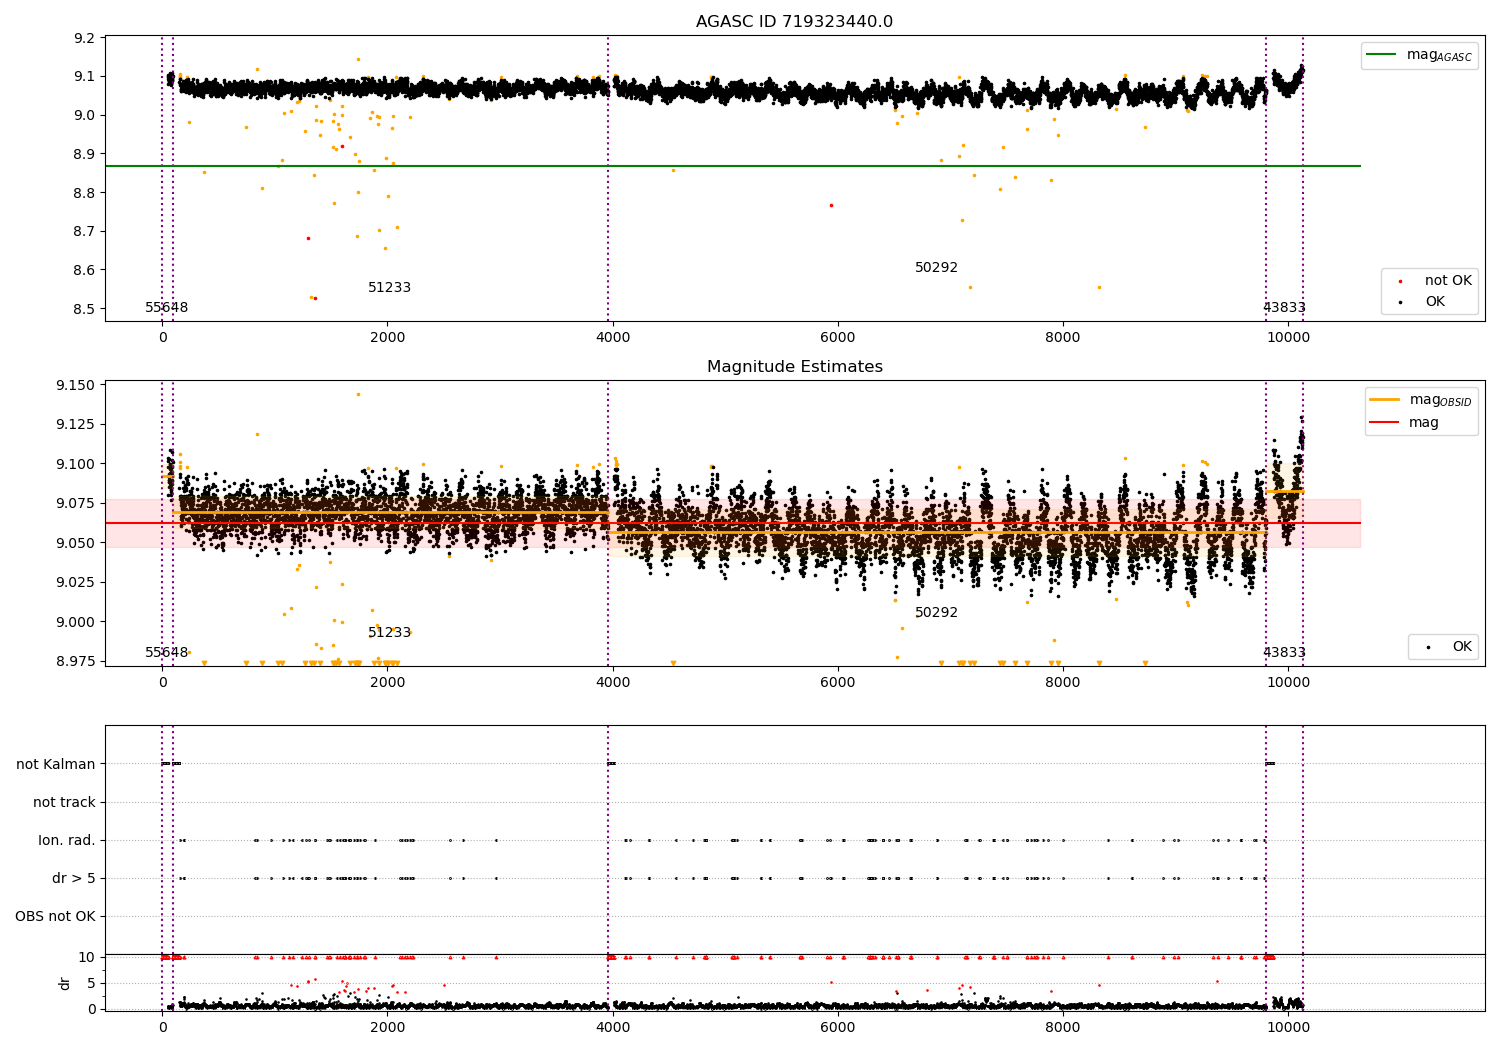Click the "Ion. rad." axis label

pos(67,840)
